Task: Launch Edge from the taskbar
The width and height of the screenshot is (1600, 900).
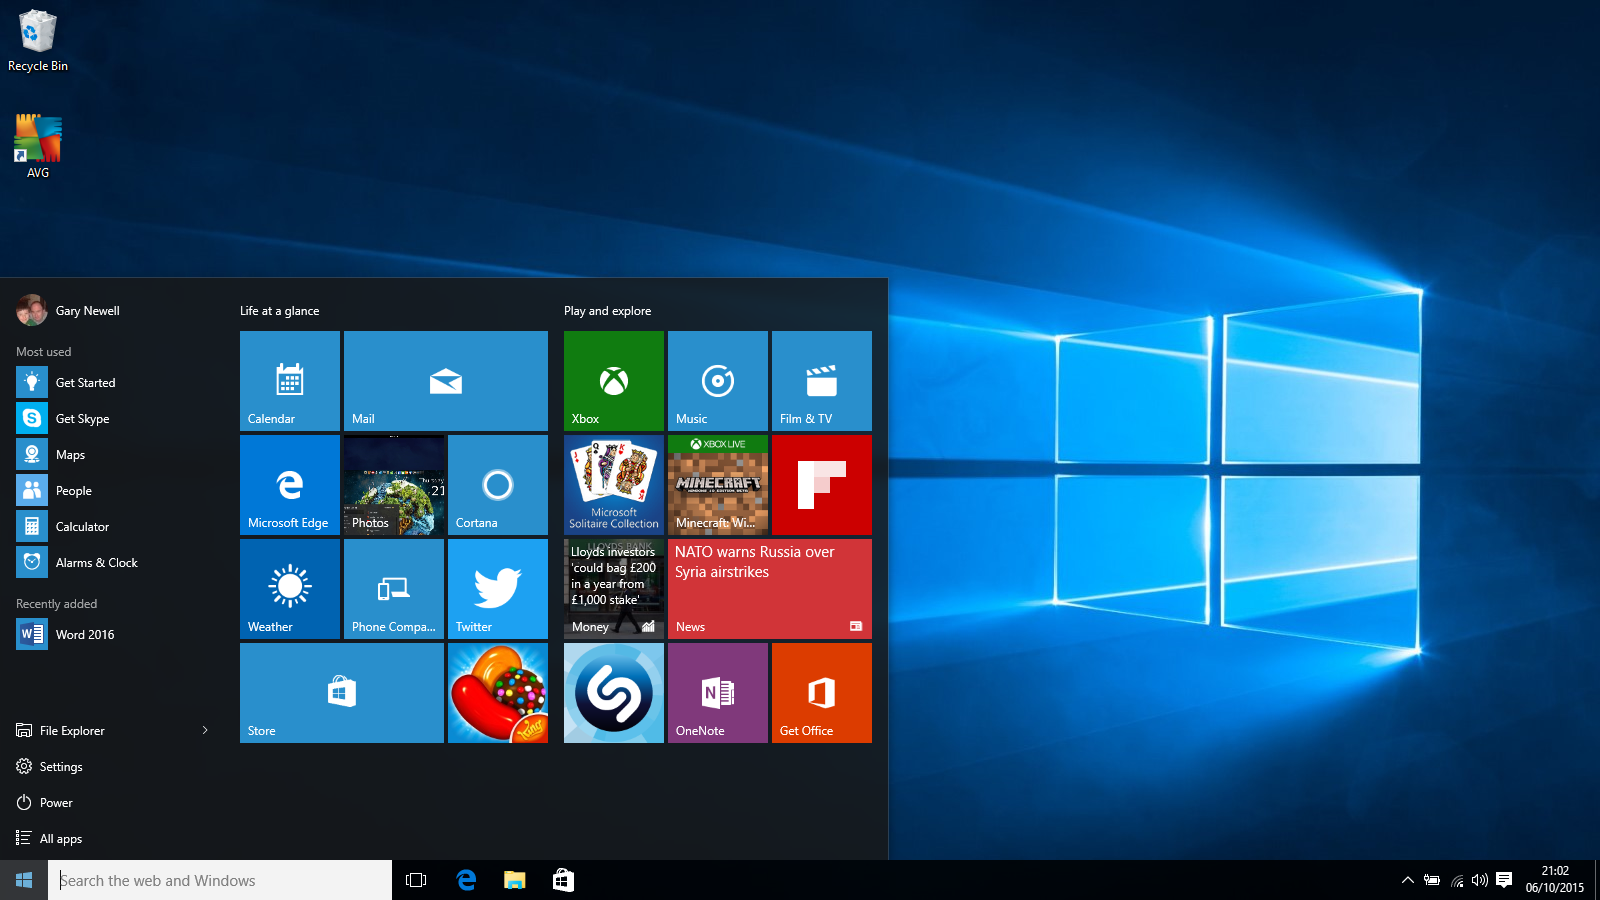Action: pyautogui.click(x=466, y=880)
